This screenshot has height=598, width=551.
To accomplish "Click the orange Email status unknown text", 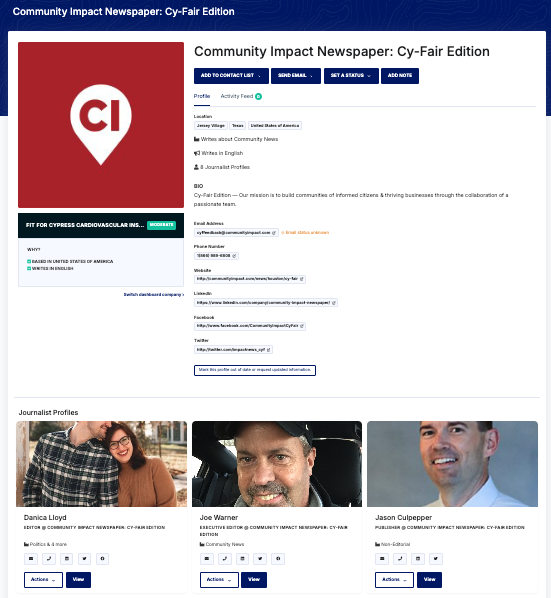I will pyautogui.click(x=305, y=233).
